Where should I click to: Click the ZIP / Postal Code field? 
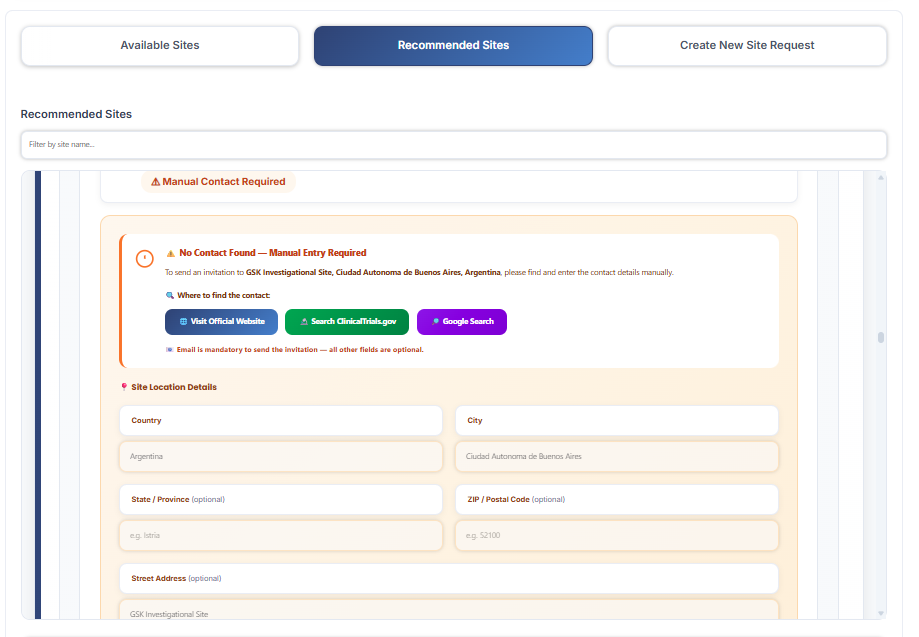point(616,535)
